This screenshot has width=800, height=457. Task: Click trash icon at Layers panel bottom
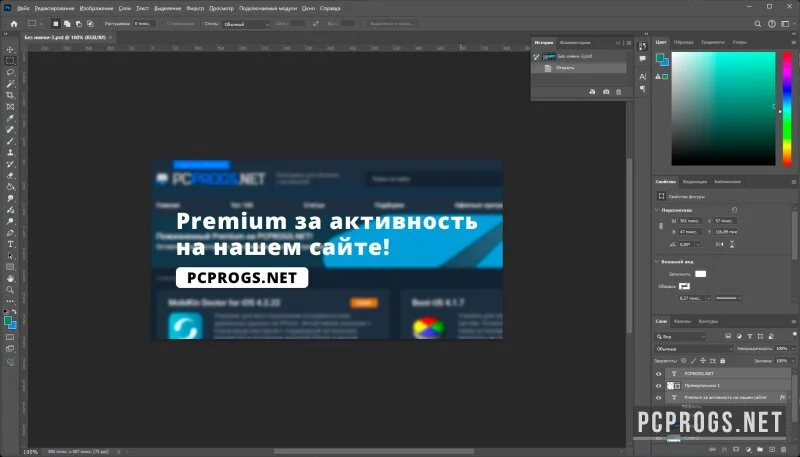pyautogui.click(x=784, y=449)
